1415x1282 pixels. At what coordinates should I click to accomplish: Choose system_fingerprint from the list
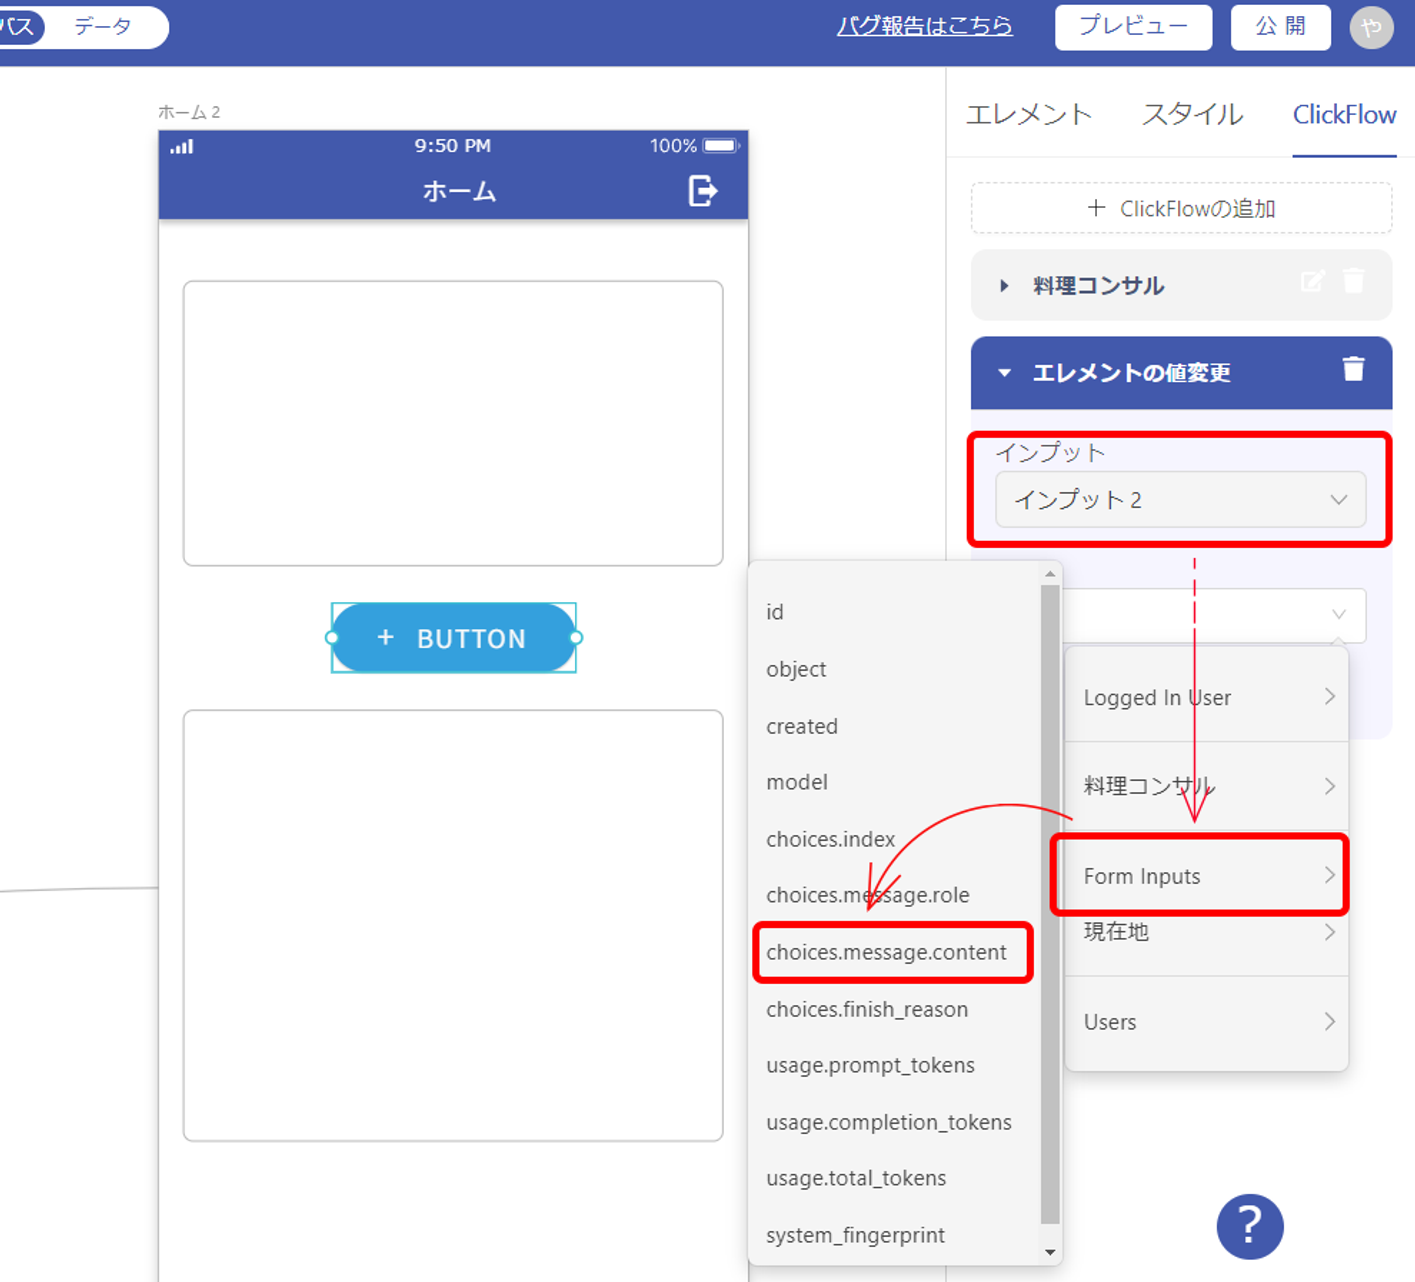[855, 1235]
